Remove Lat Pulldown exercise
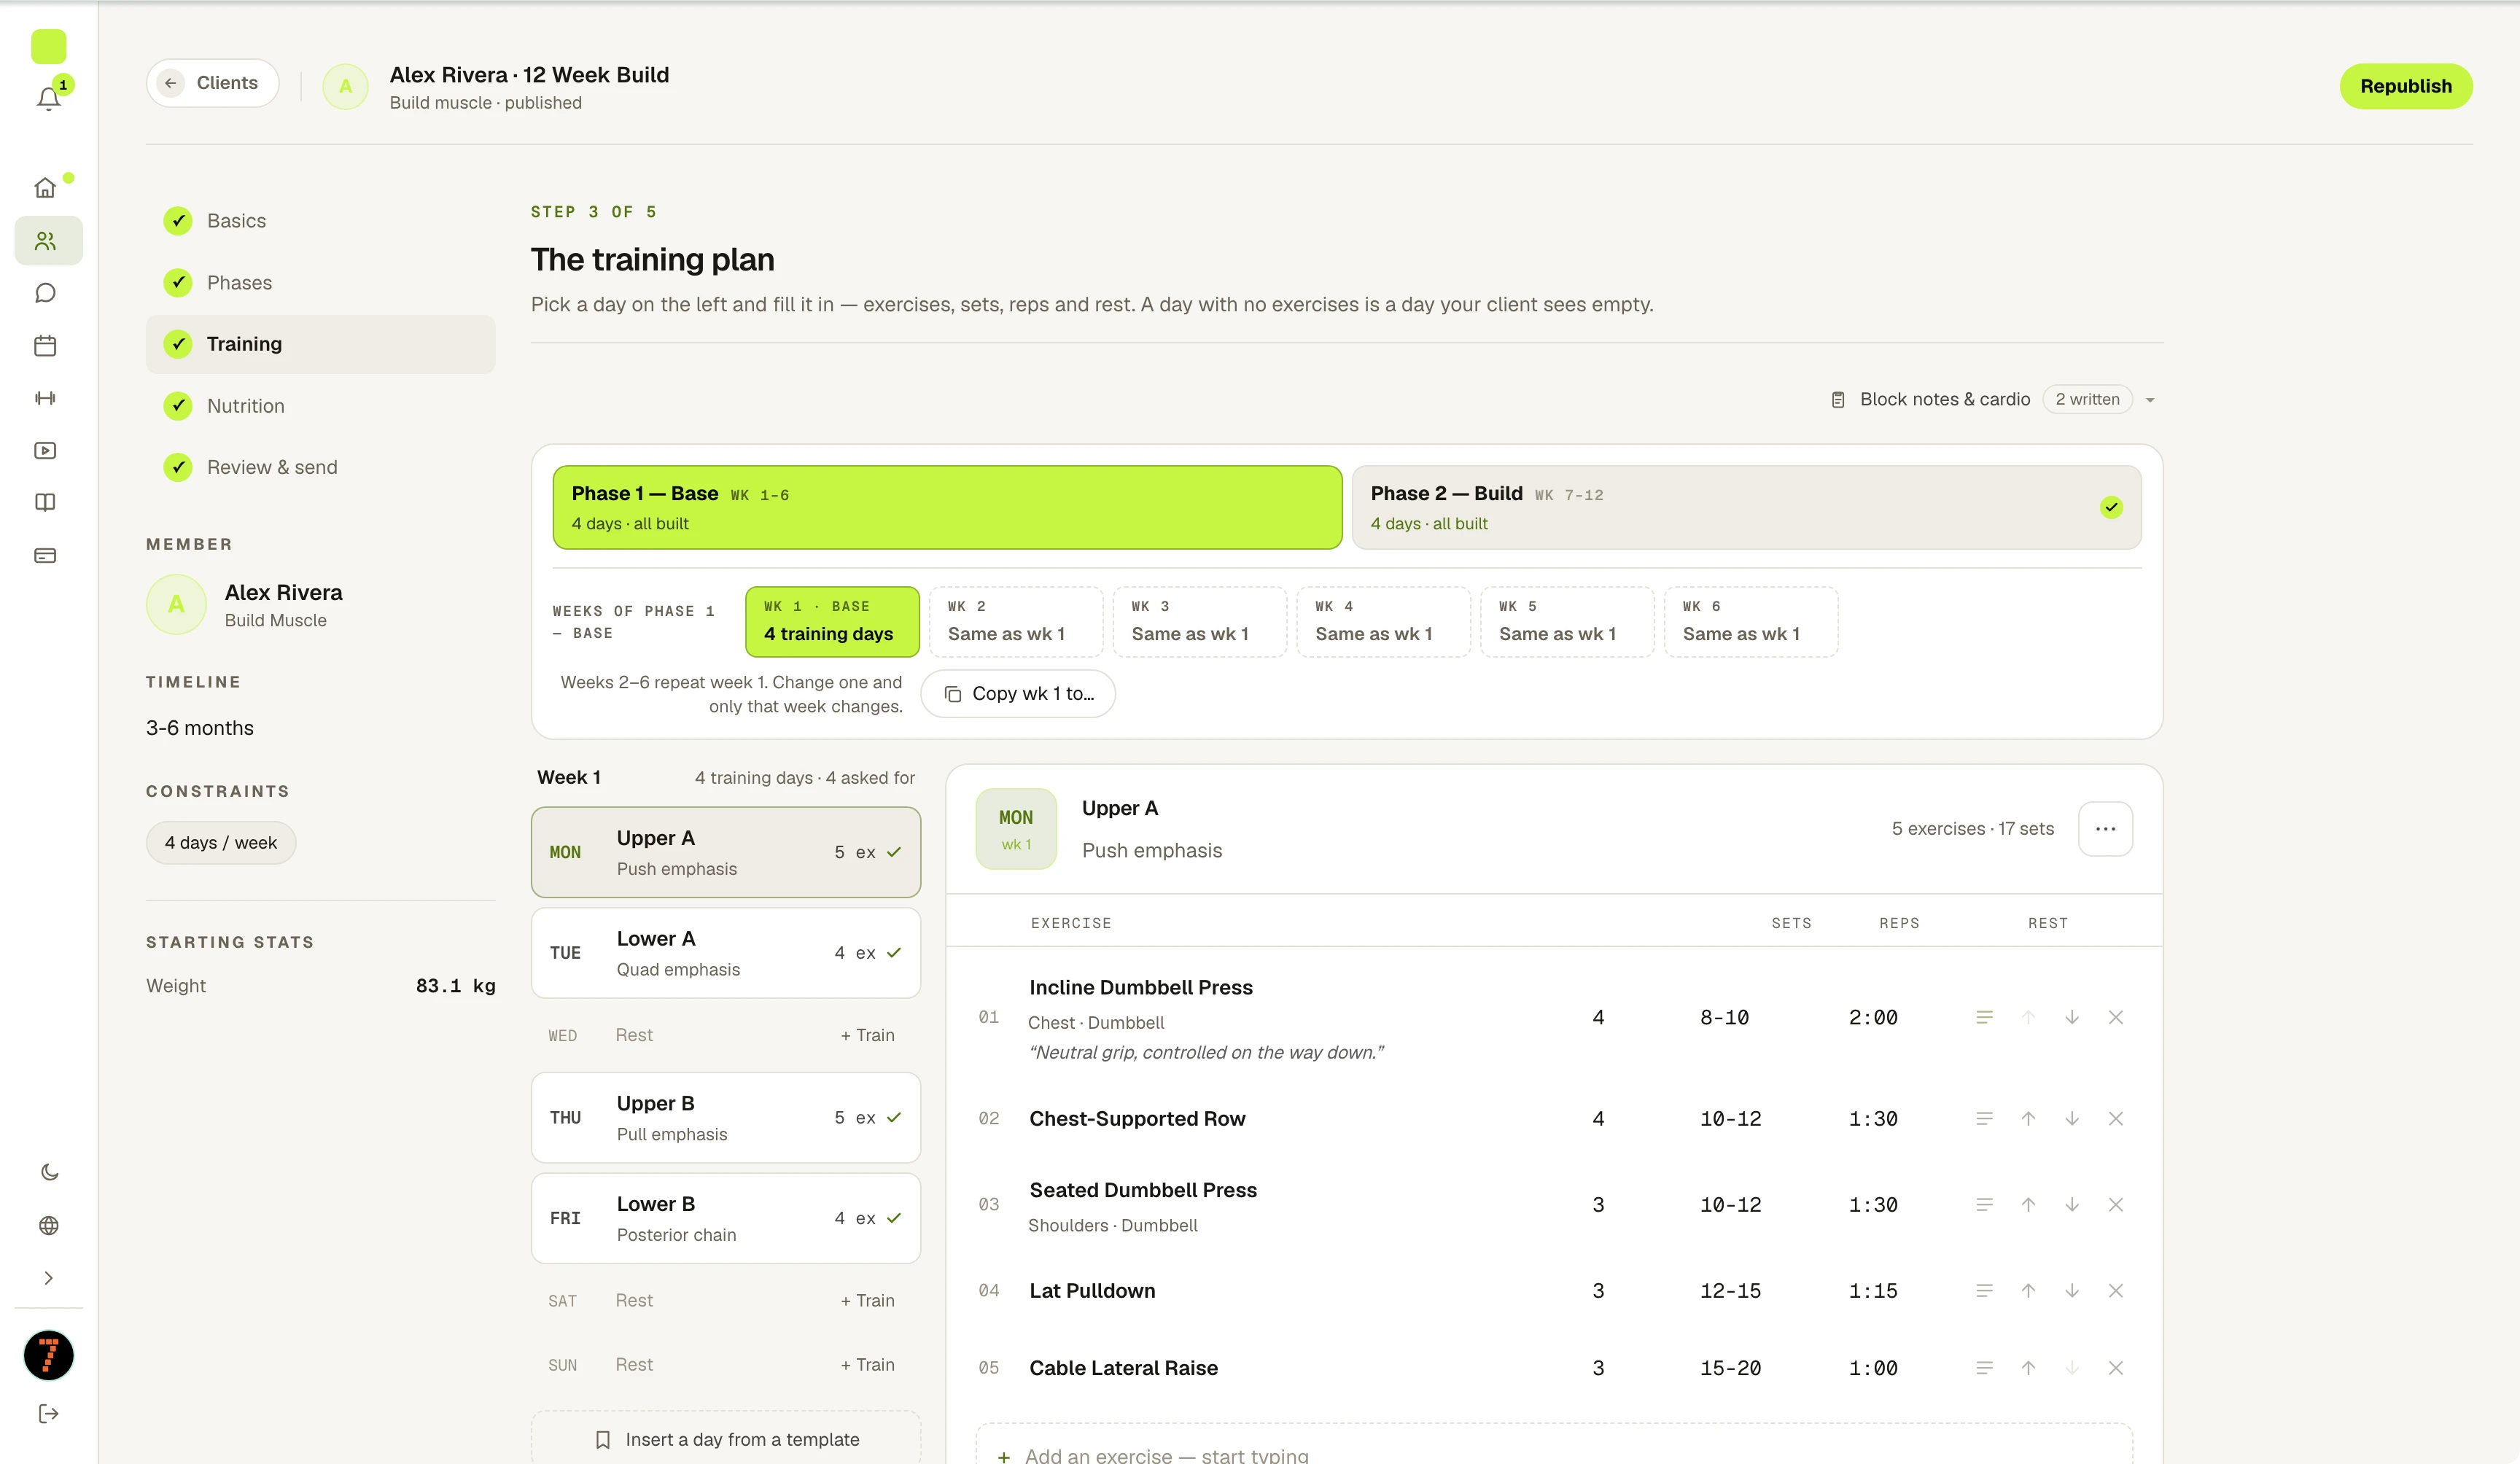Viewport: 2520px width, 1464px height. [x=2115, y=1291]
